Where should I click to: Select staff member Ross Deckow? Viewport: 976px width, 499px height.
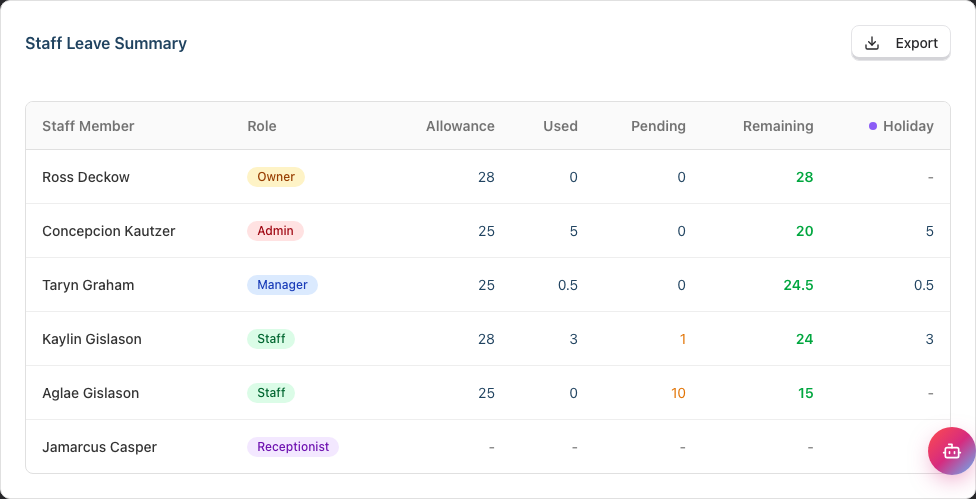[86, 177]
